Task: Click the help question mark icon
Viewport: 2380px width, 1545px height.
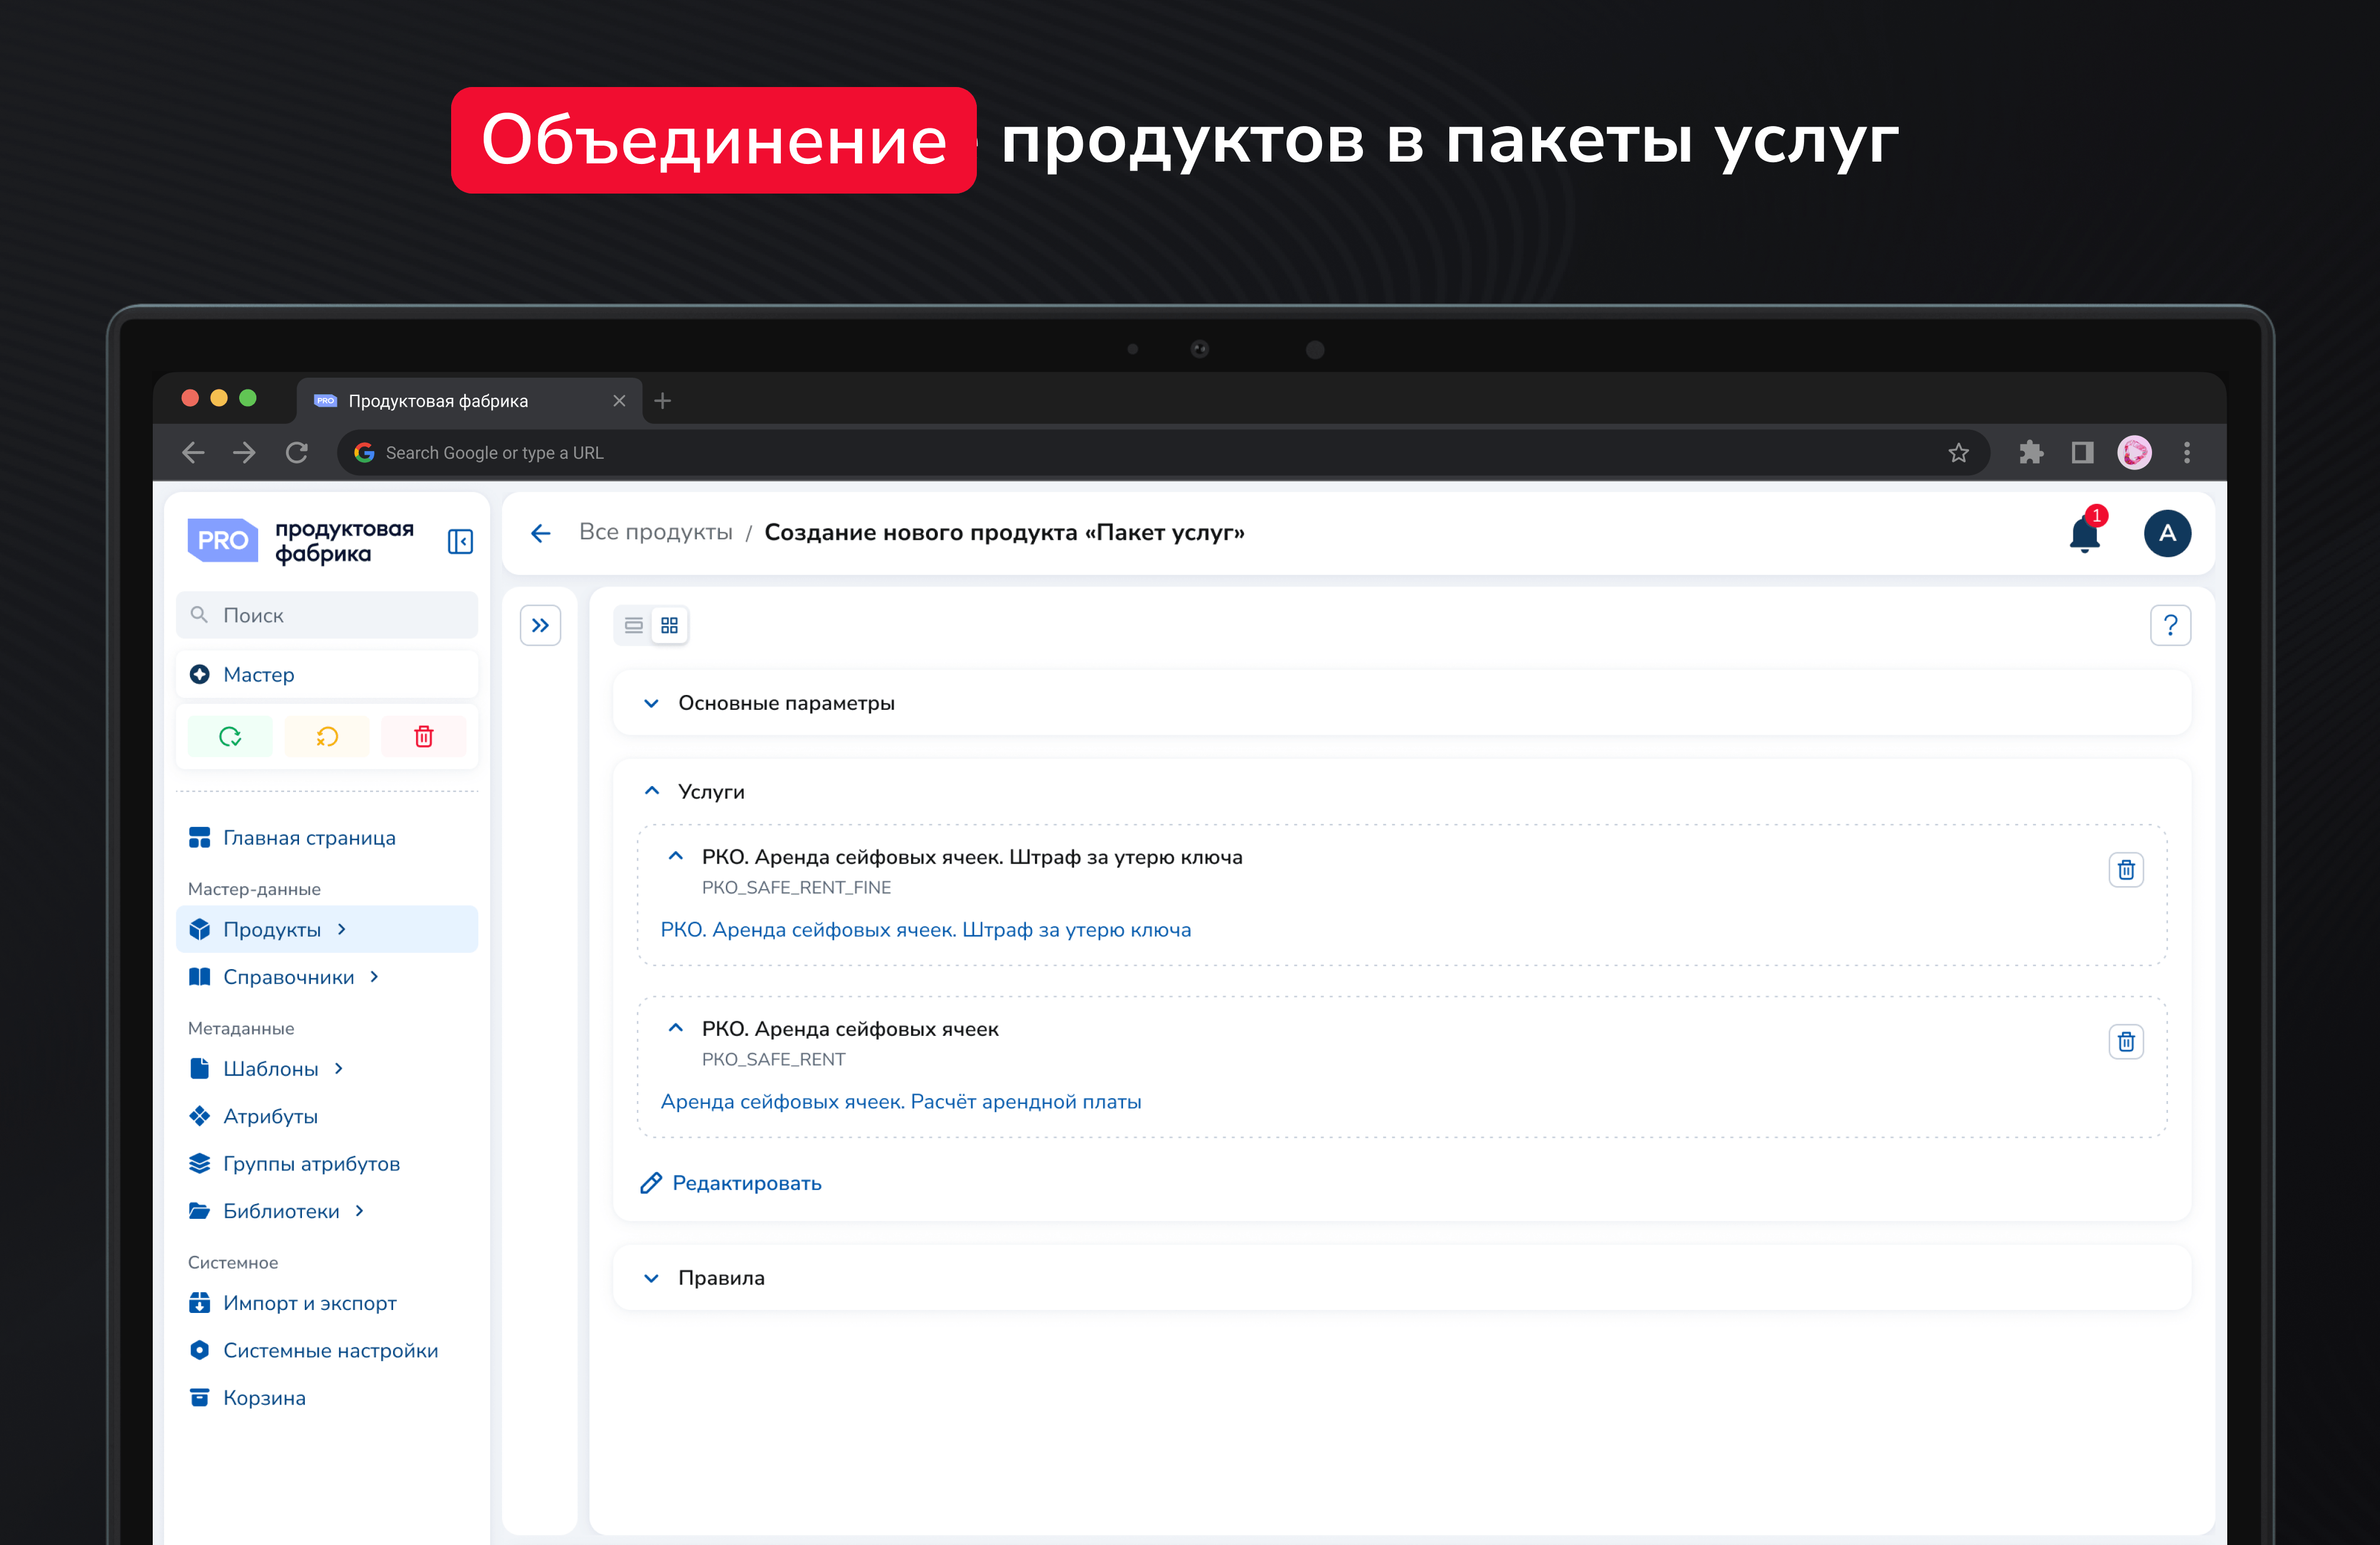Action: [x=2169, y=626]
